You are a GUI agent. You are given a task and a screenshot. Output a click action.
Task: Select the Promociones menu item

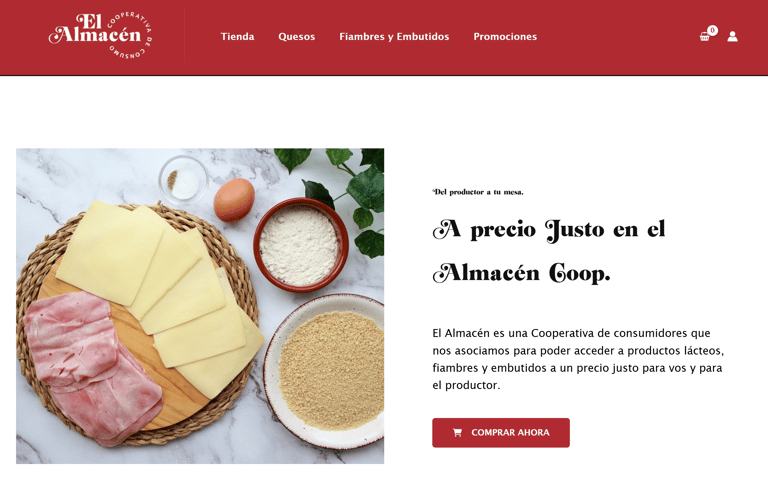coord(505,37)
